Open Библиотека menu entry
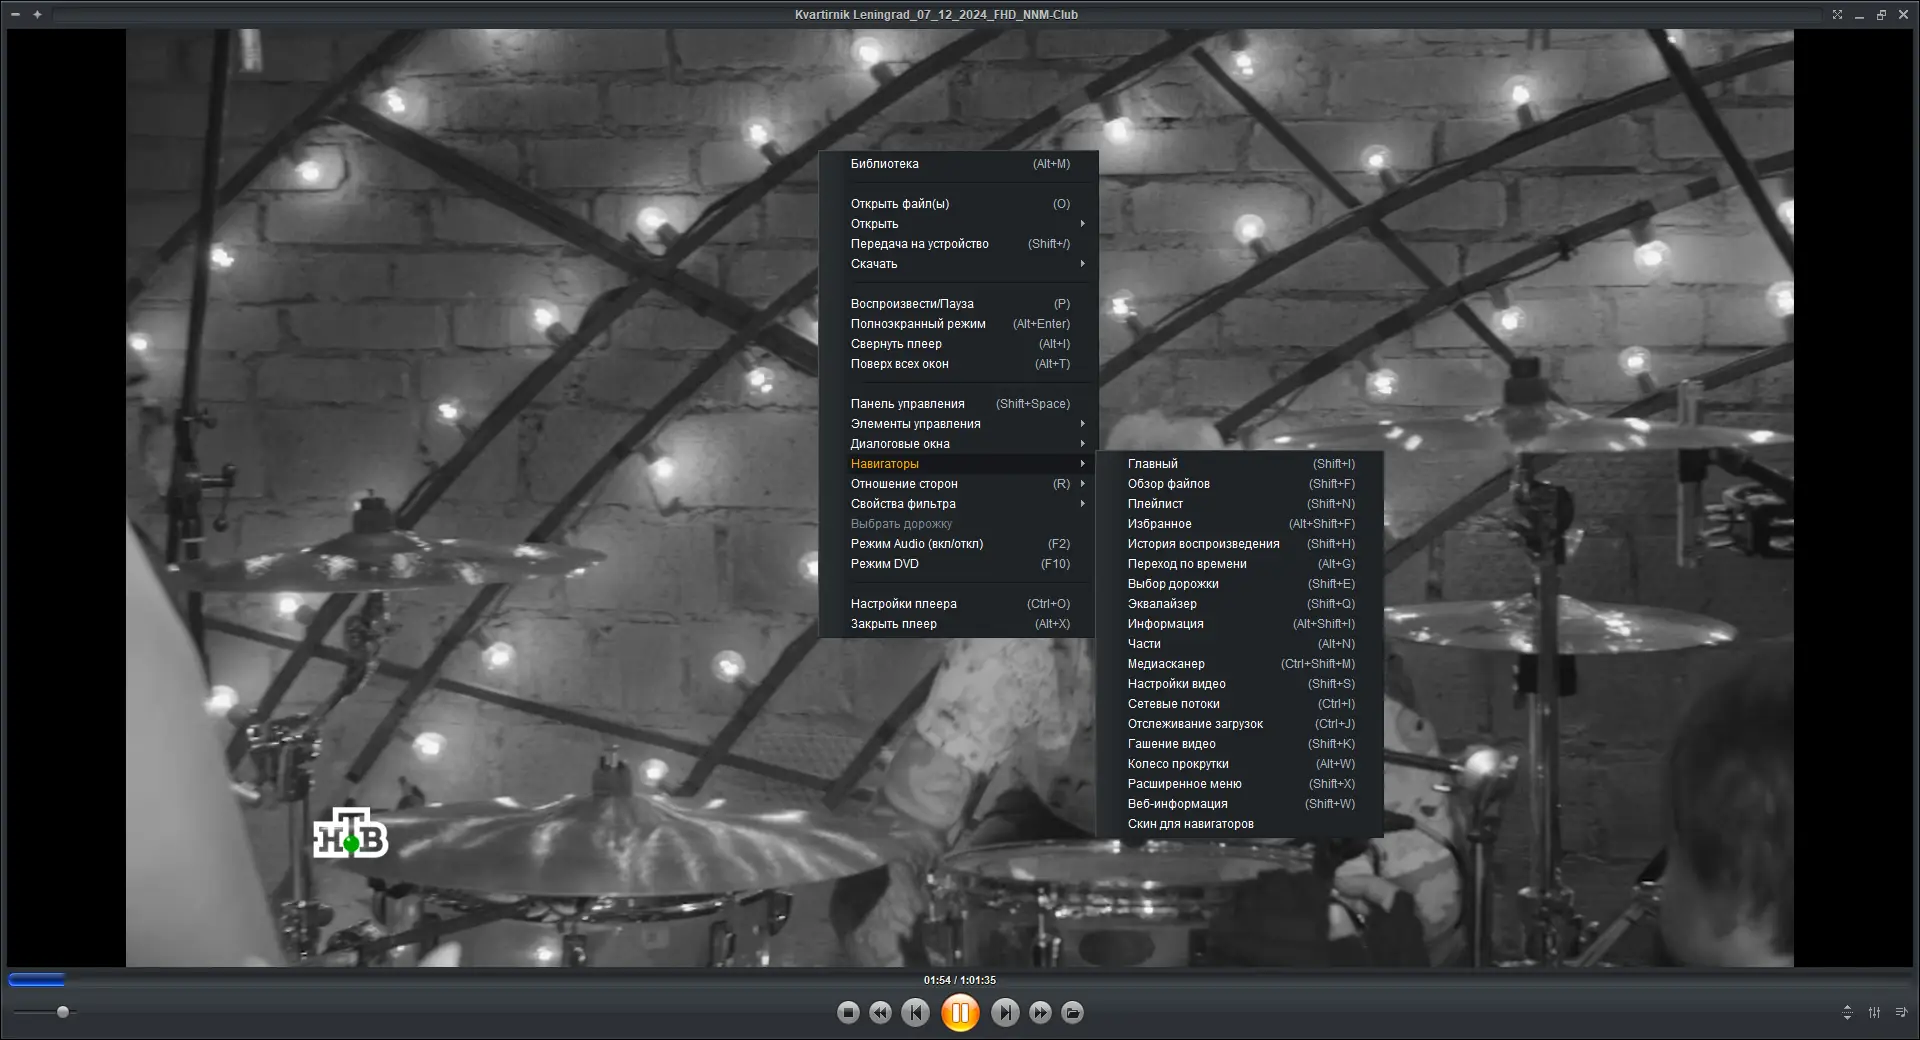This screenshot has width=1920, height=1040. coord(959,164)
